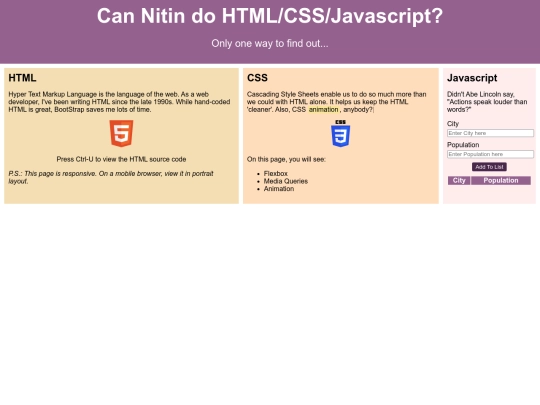The width and height of the screenshot is (540, 405).
Task: Click the On this page, you will see text
Action: point(286,159)
